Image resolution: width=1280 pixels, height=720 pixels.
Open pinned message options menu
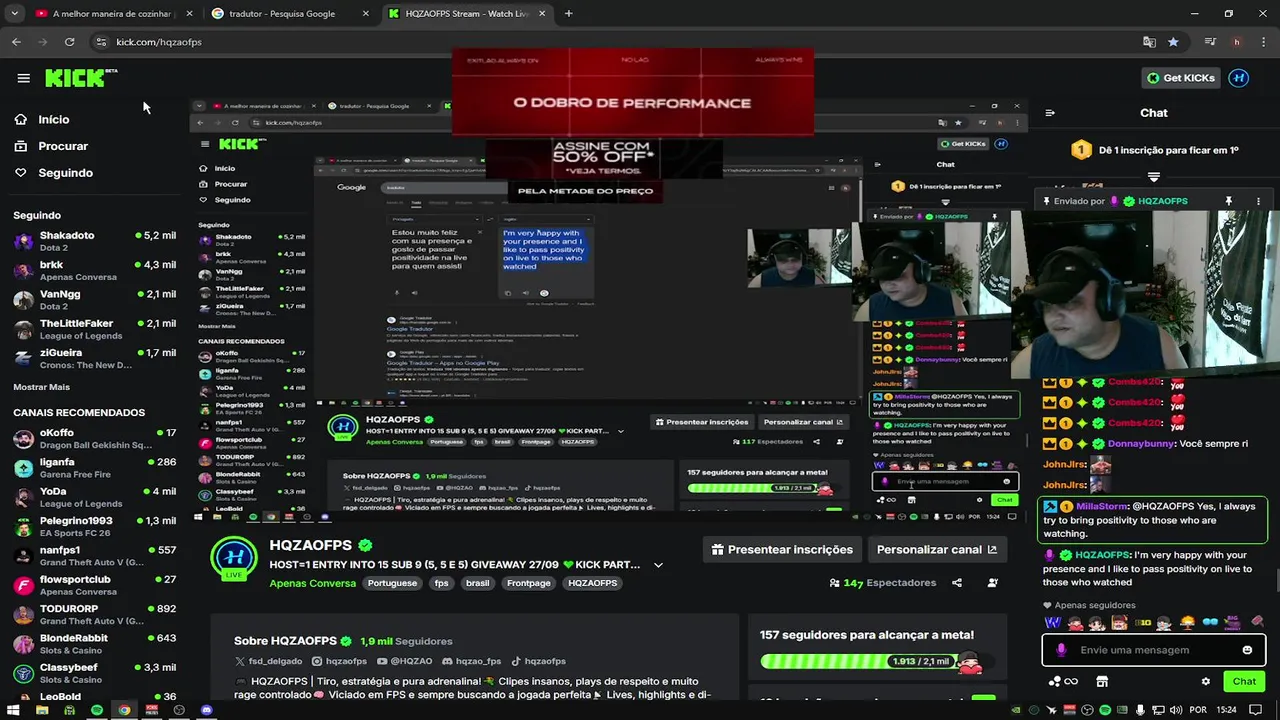coord(1258,201)
